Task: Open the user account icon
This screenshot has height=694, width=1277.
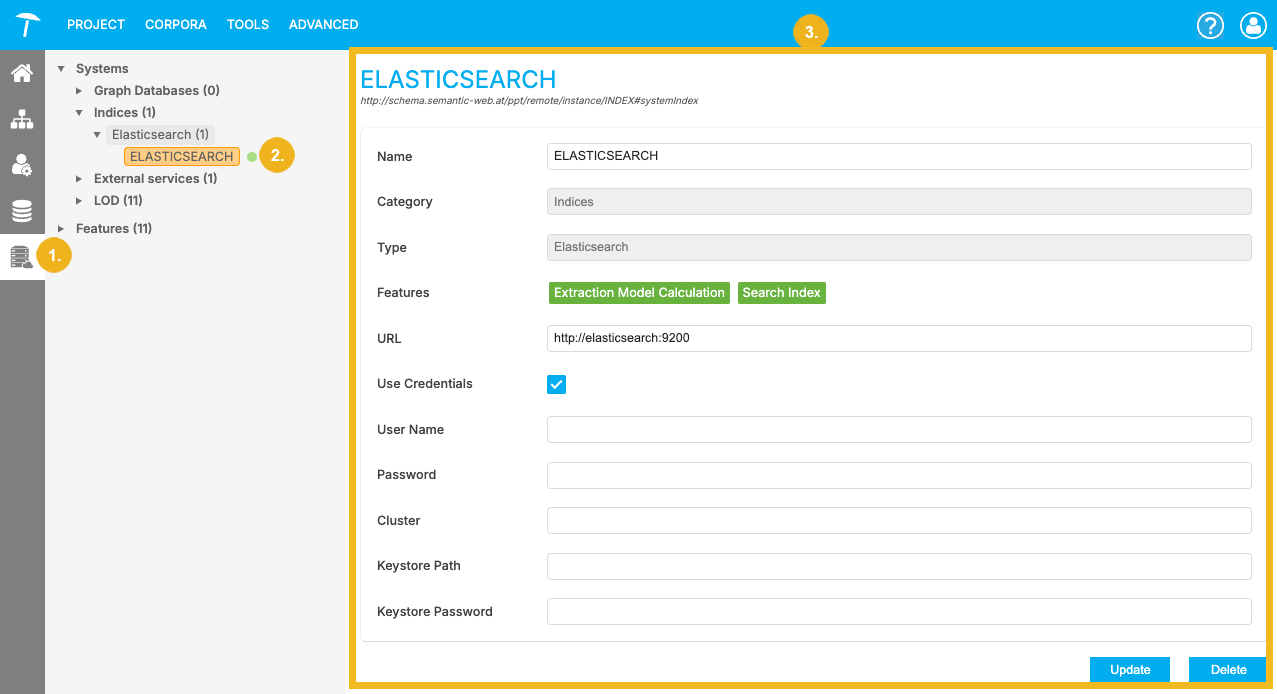Action: [1253, 25]
